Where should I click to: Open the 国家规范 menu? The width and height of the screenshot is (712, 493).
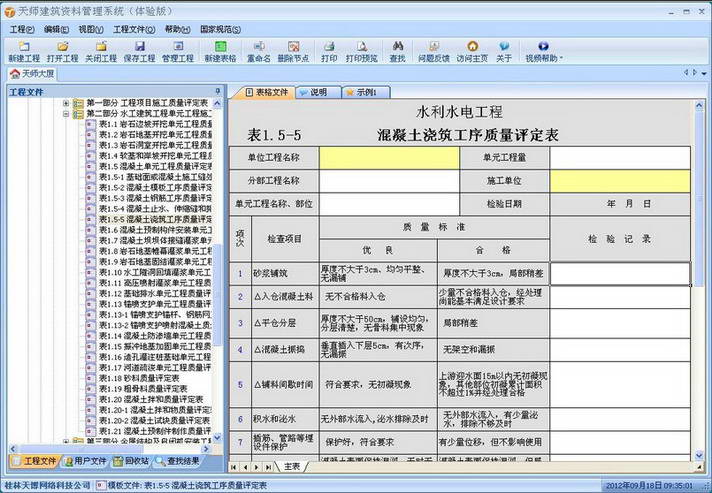click(x=220, y=30)
